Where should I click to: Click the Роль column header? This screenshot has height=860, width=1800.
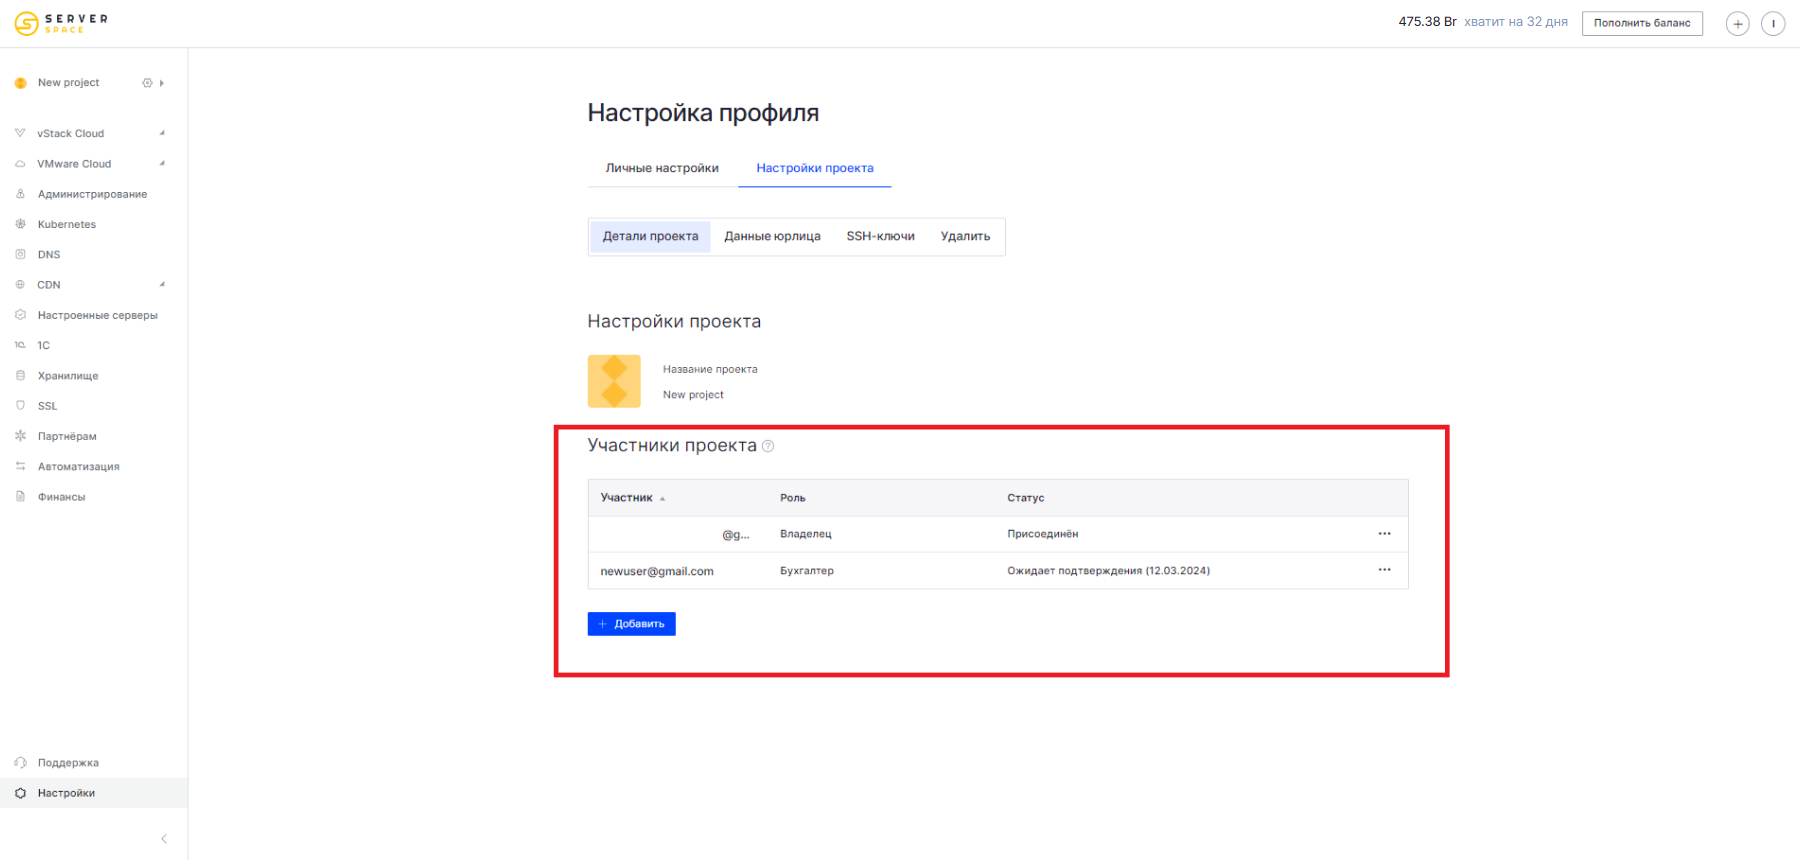pos(793,498)
